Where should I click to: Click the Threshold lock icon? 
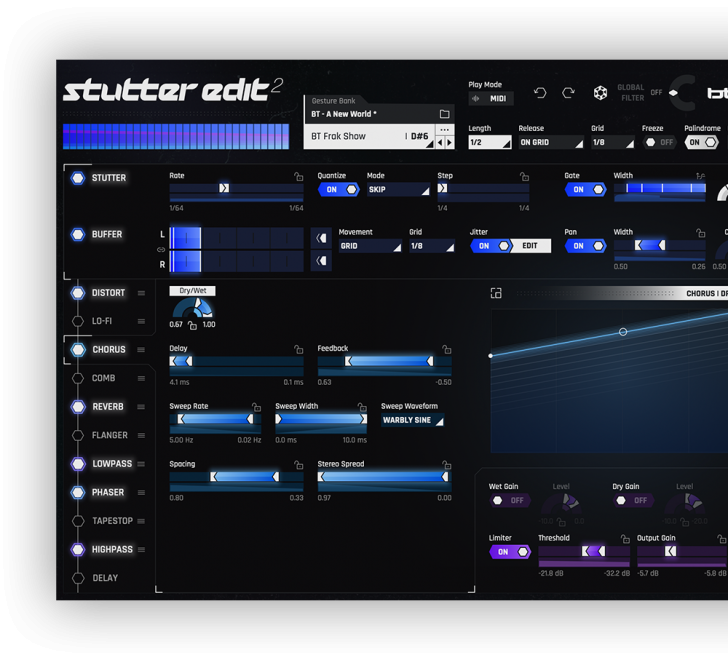tap(625, 539)
